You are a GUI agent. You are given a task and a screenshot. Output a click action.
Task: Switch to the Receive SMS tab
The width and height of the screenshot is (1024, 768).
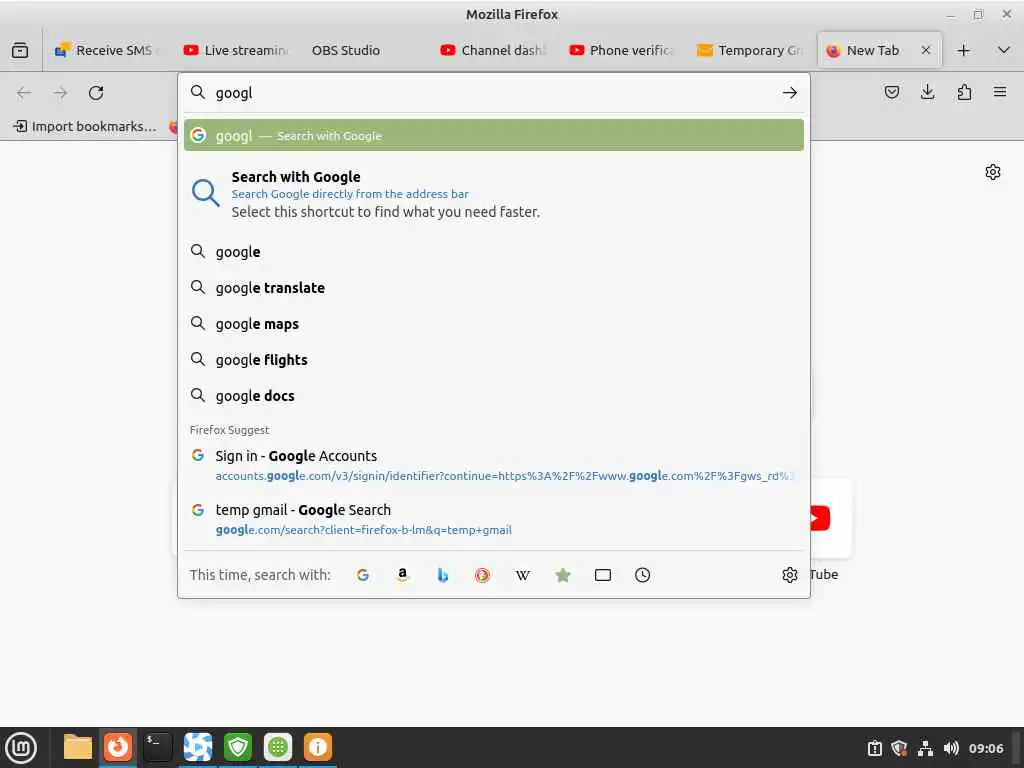click(x=106, y=50)
